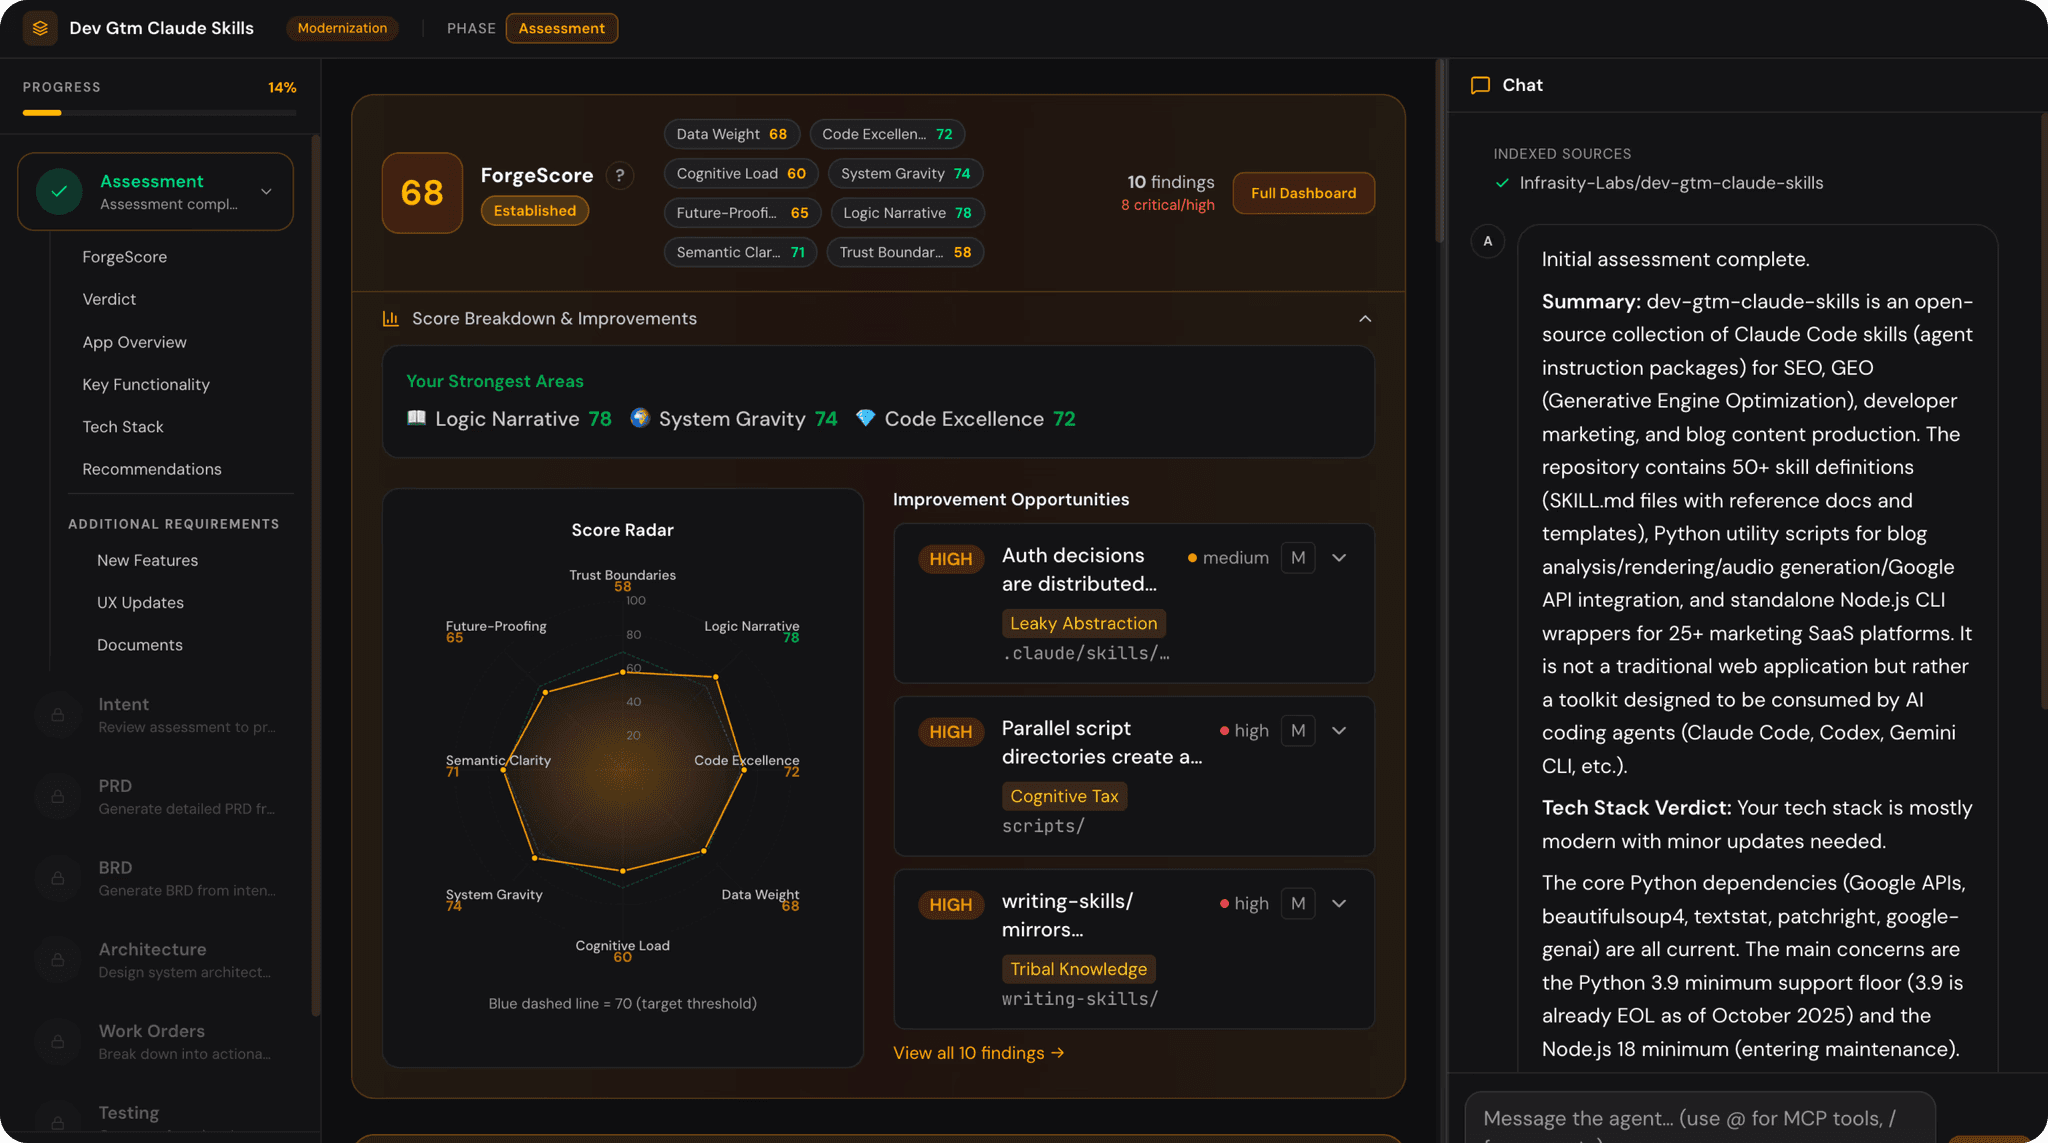Expand the writing-skills mirrors finding
The image size is (2048, 1143).
point(1340,904)
